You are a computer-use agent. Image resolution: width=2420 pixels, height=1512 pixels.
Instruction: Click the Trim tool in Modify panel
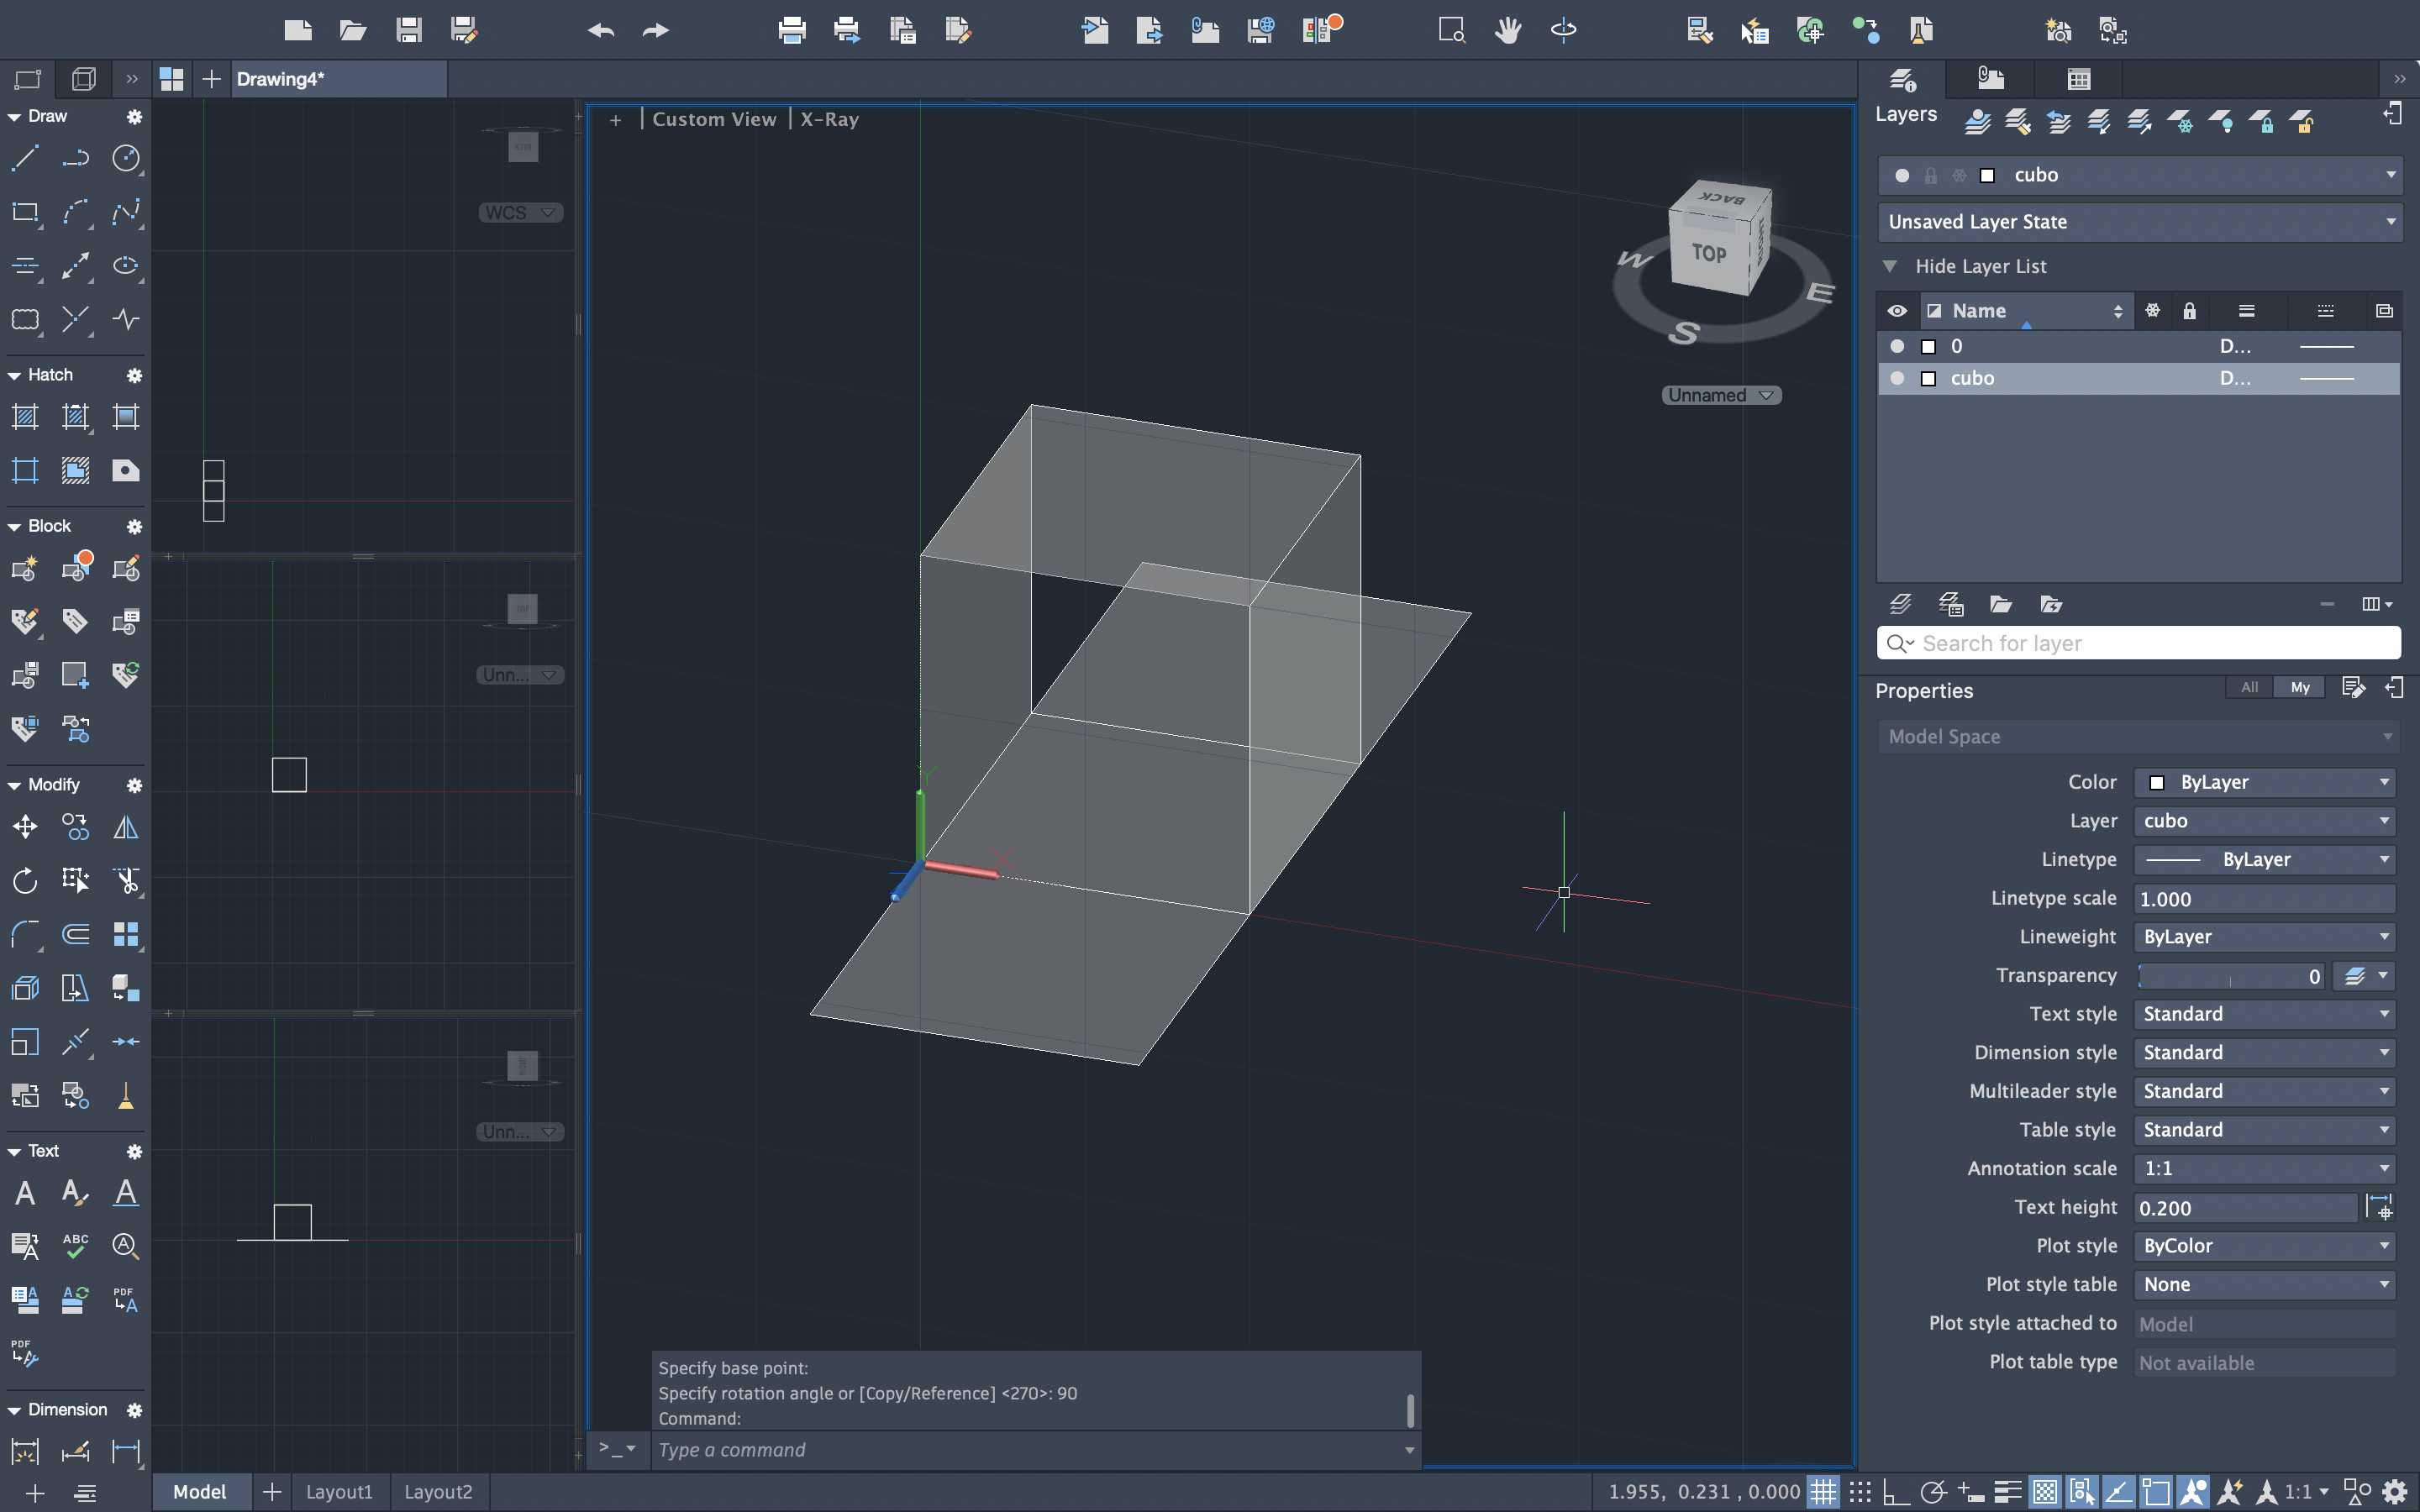126,880
